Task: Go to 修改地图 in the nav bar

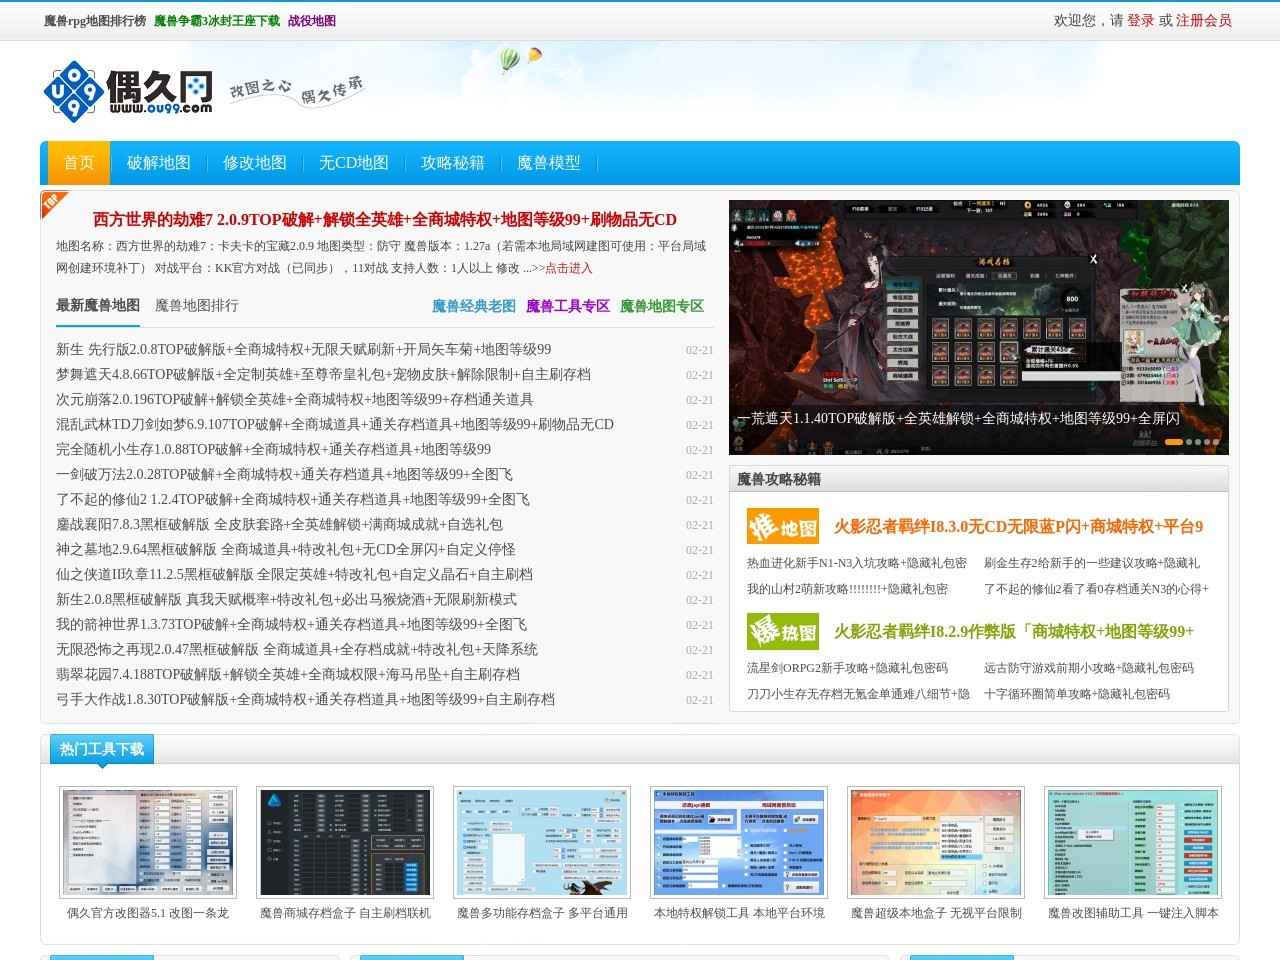Action: (x=255, y=163)
